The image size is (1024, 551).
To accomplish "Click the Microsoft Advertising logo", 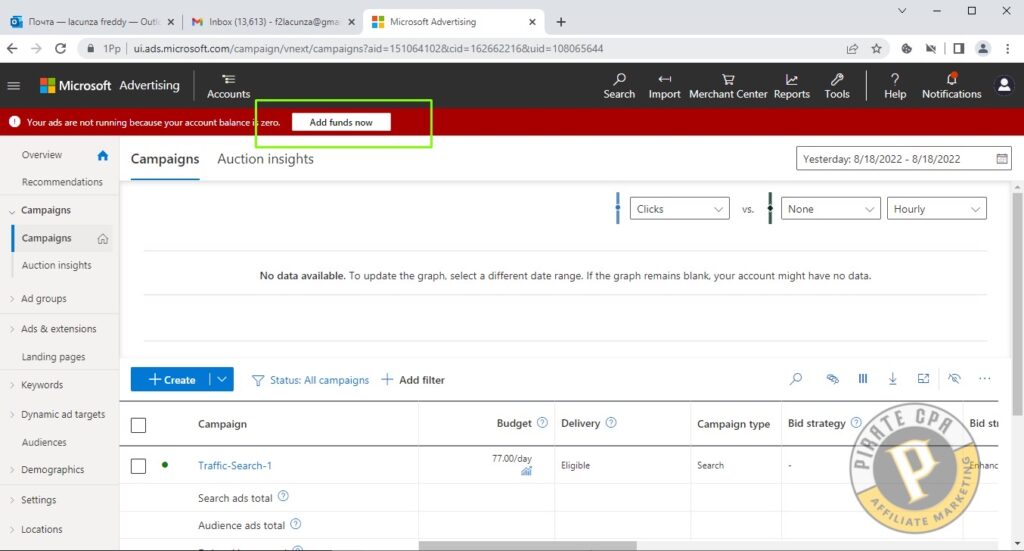I will point(110,86).
